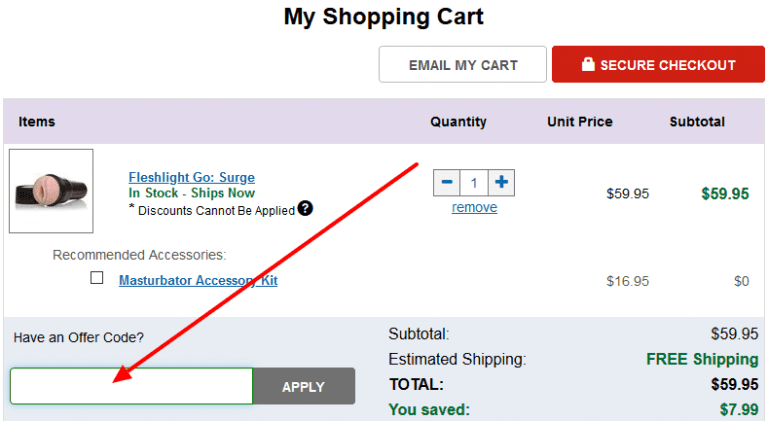This screenshot has width=768, height=421.
Task: Click the Subtotal column header
Action: pos(697,121)
